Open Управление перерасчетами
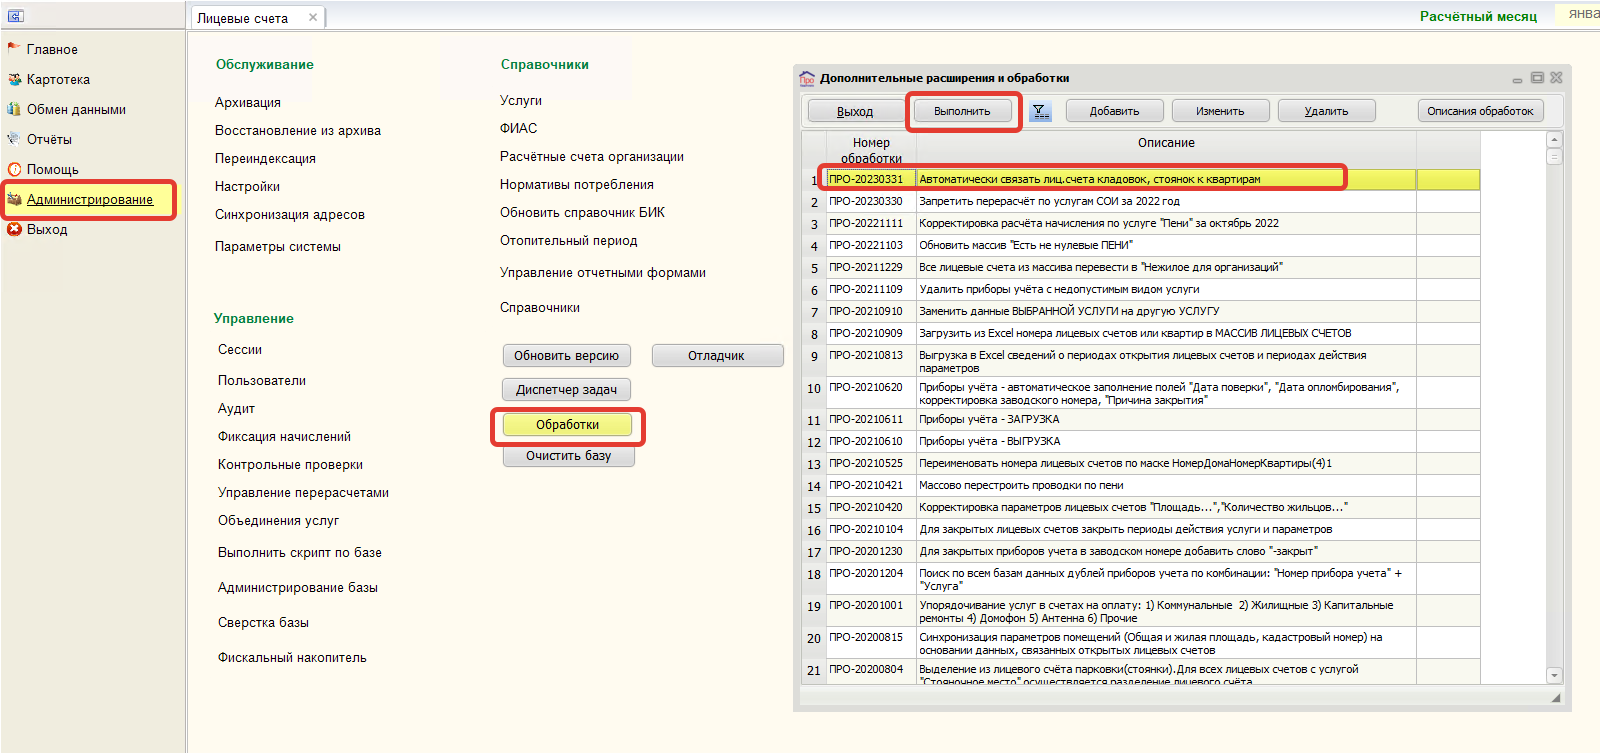The image size is (1600, 753). click(x=303, y=492)
